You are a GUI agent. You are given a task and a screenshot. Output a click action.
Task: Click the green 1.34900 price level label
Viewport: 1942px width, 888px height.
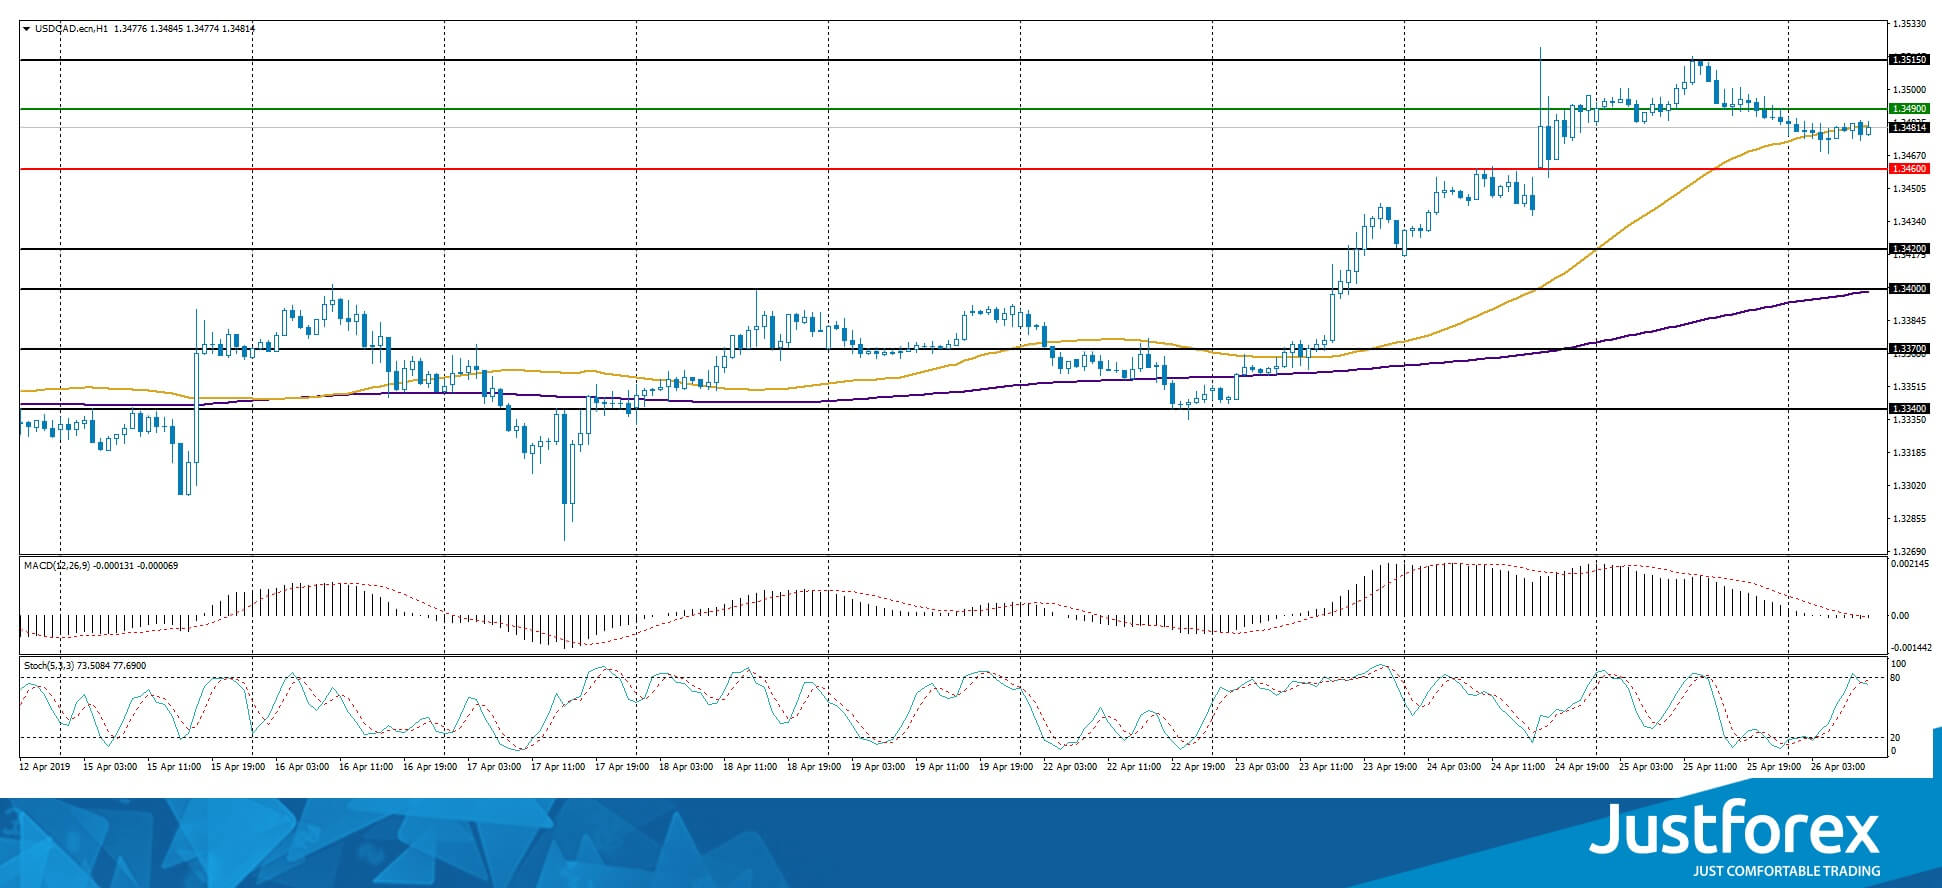pos(1908,108)
